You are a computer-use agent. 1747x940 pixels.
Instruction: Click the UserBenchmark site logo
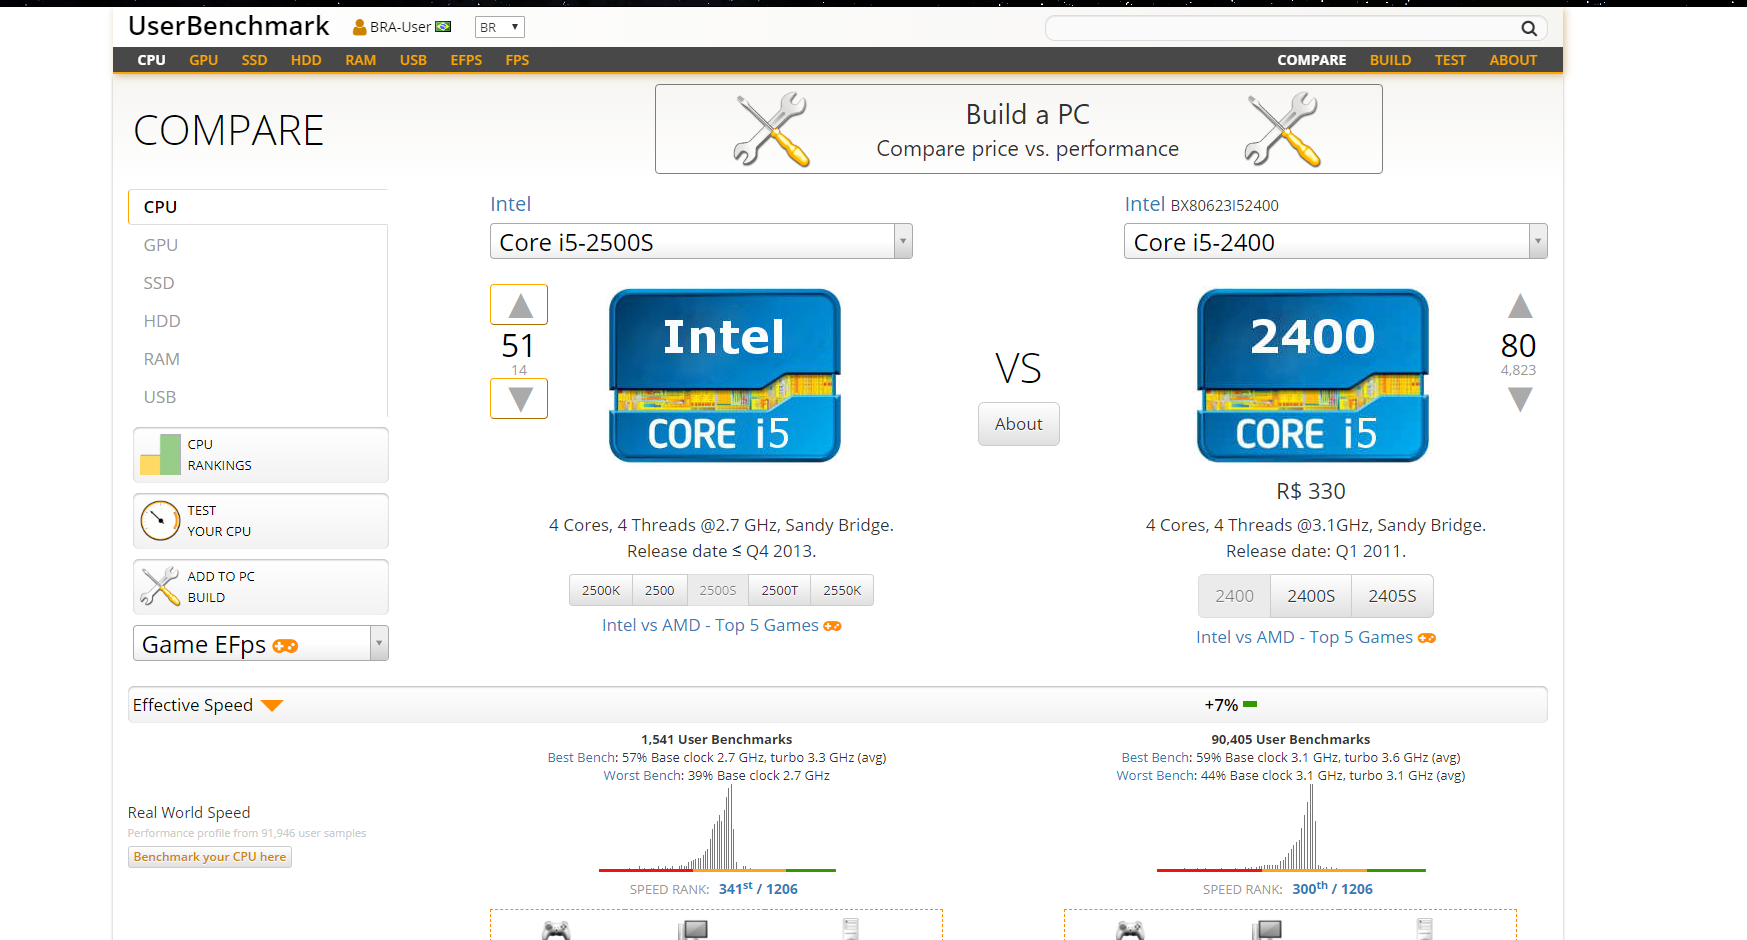coord(229,26)
